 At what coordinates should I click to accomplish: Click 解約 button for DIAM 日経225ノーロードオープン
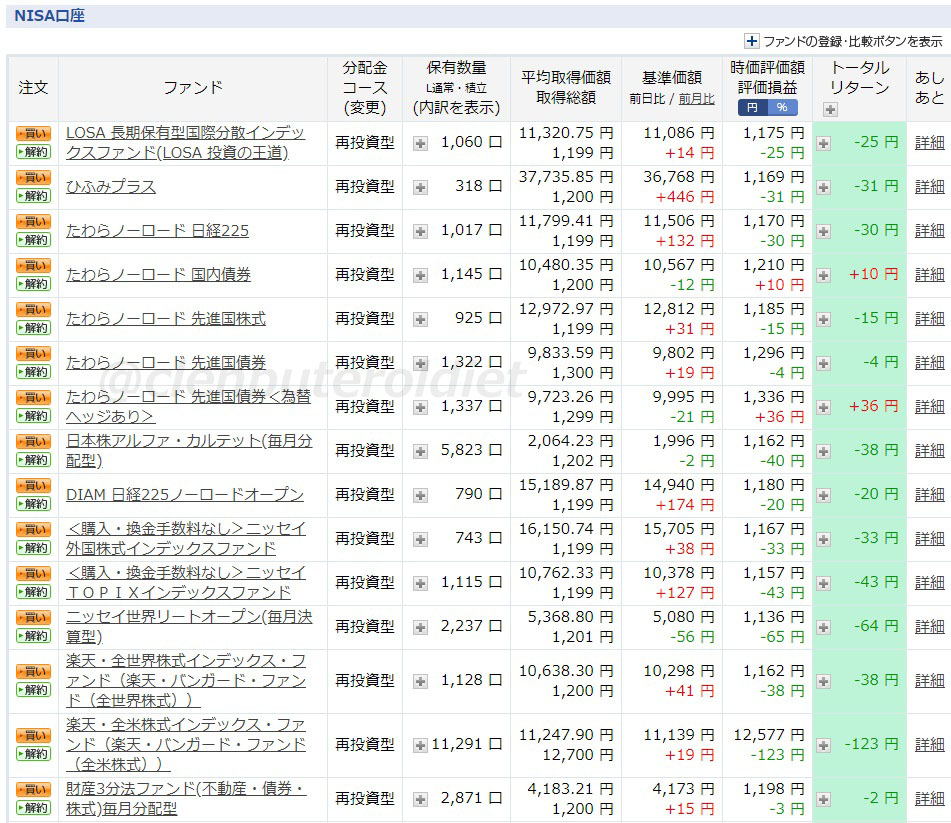point(33,504)
